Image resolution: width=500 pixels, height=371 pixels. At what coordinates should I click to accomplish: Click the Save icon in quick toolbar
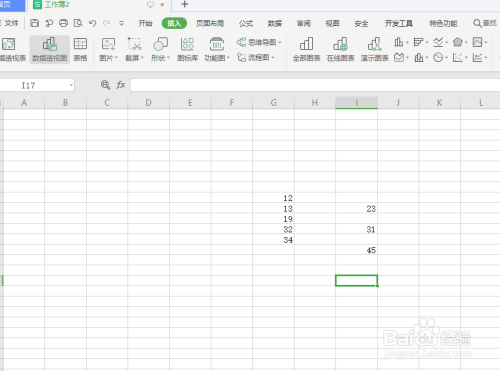[34, 23]
